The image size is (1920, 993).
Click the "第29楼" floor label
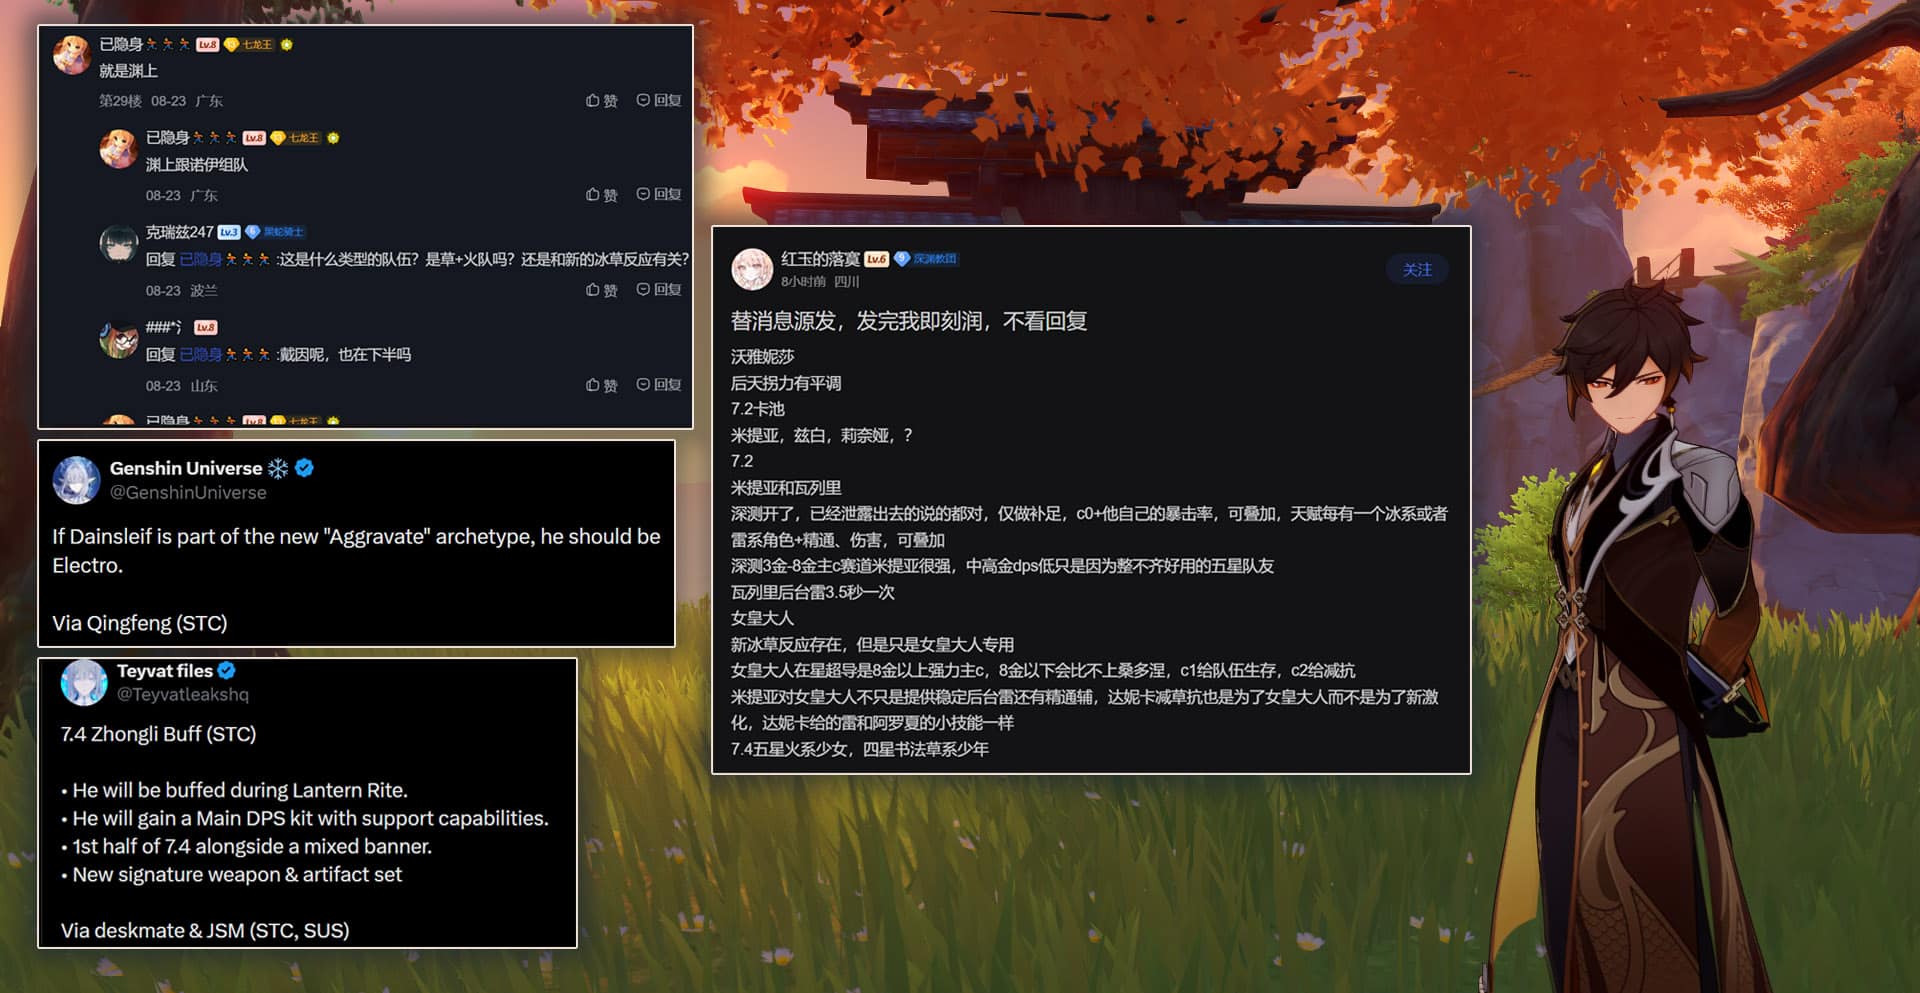point(120,101)
